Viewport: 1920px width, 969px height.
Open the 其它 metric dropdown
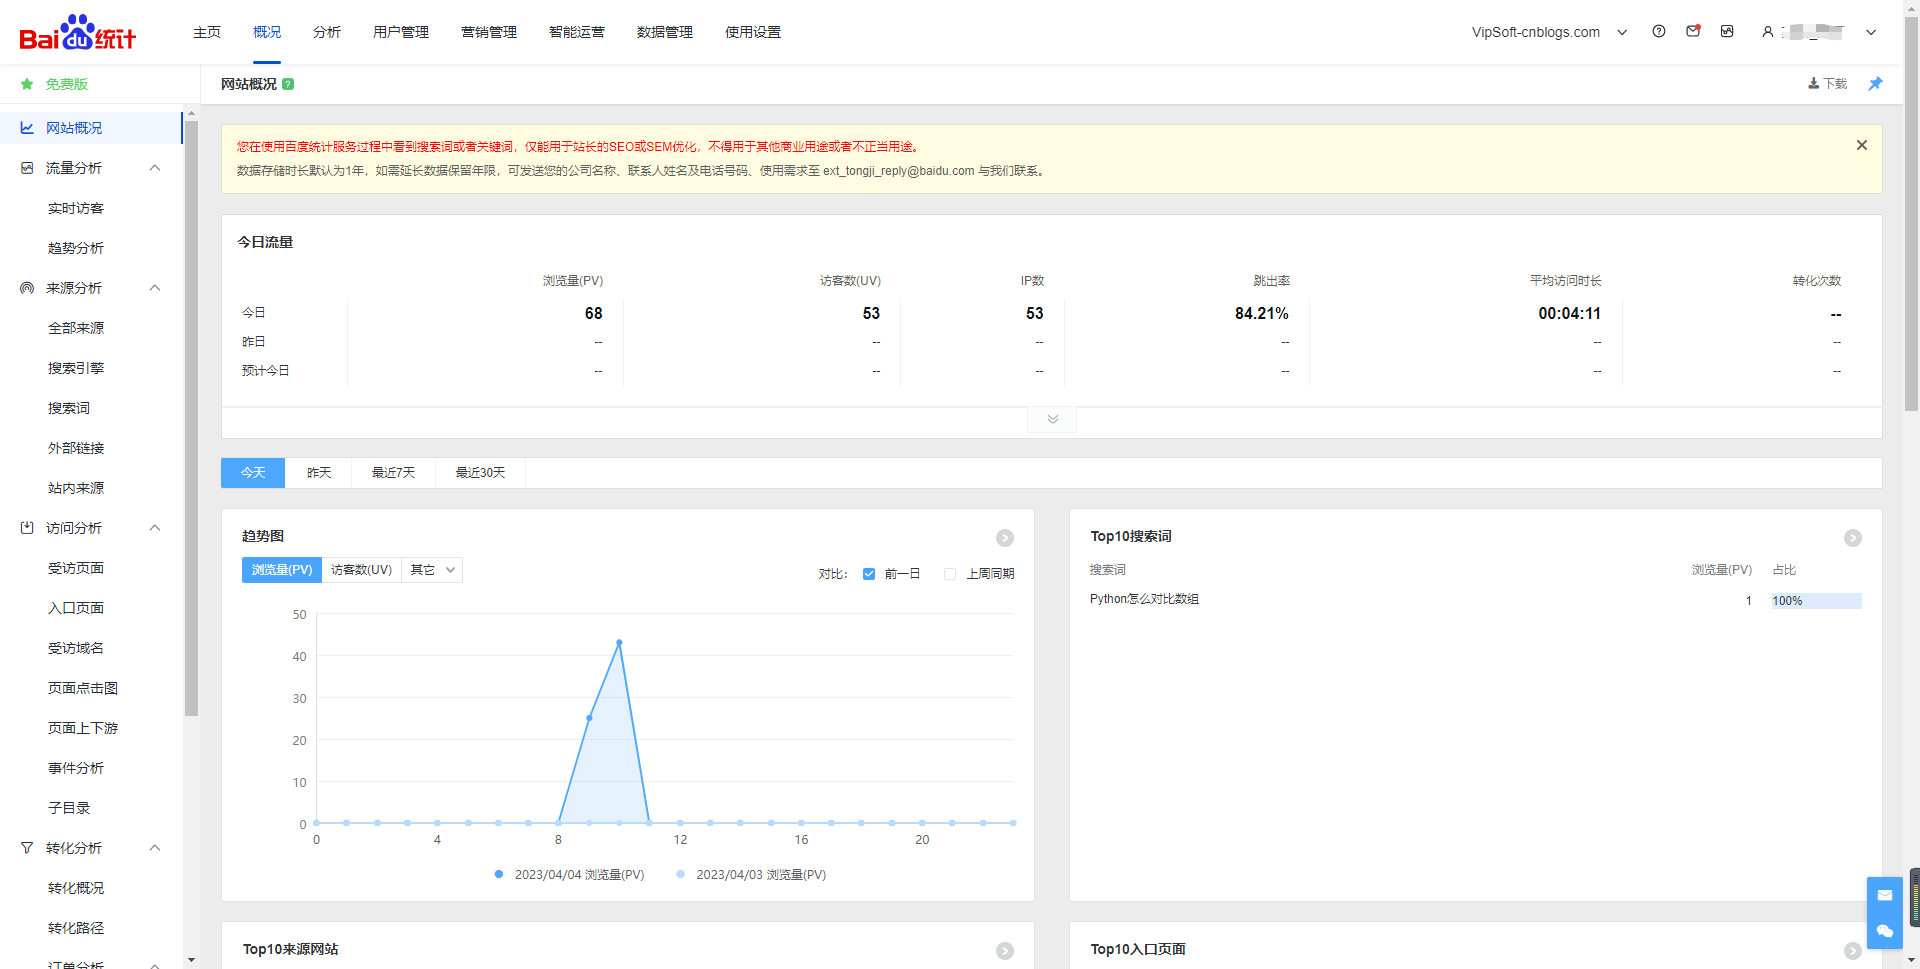[x=432, y=570]
